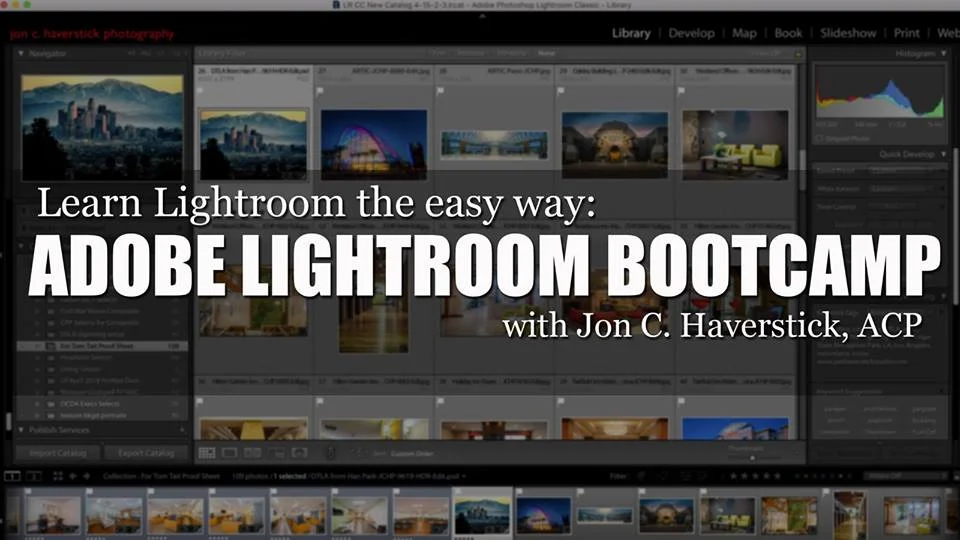
Task: Toggle flag on the green sofa lounge cell
Action: click(x=681, y=91)
